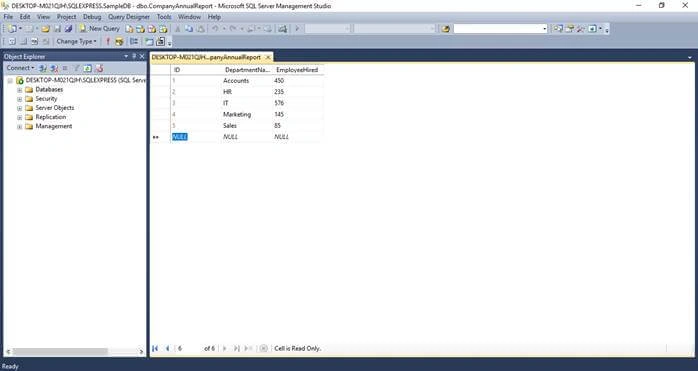The image size is (698, 371).
Task: Open the View menu
Action: tap(43, 16)
